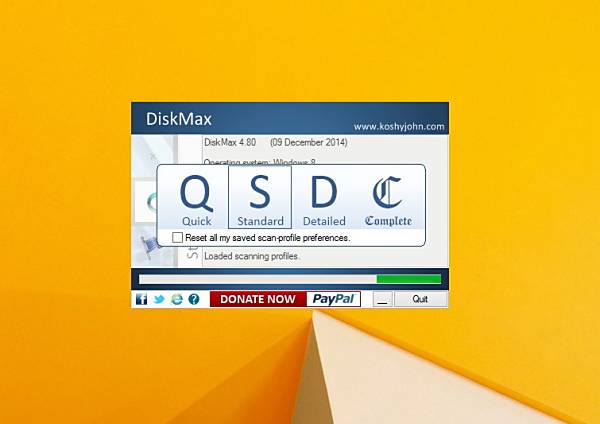Screen dimensions: 600x424
Task: Minimize DiskMax with the underscore button
Action: click(383, 299)
